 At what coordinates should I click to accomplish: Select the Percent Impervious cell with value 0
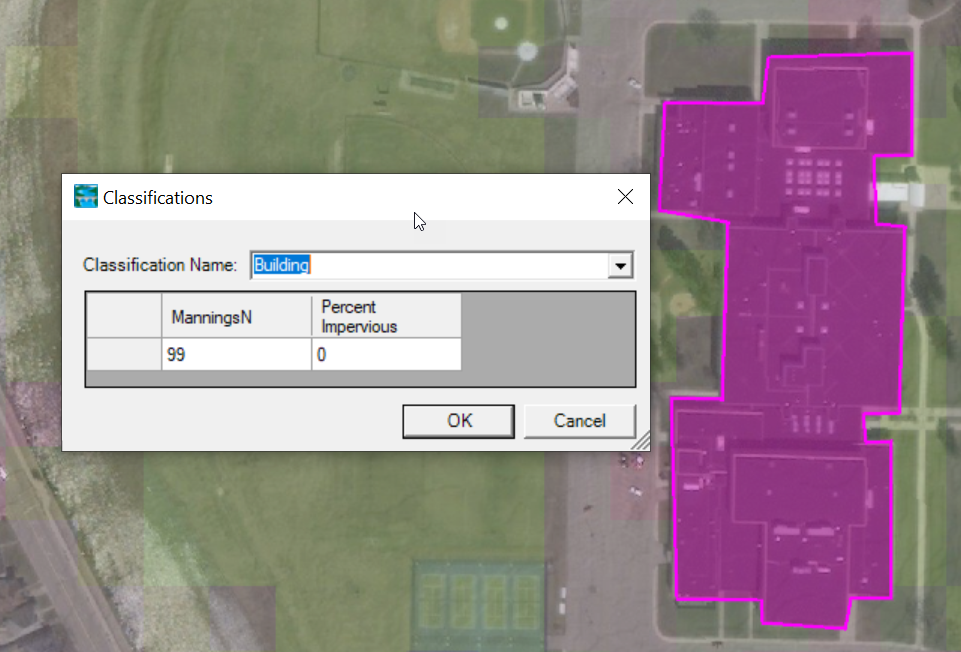click(x=387, y=354)
